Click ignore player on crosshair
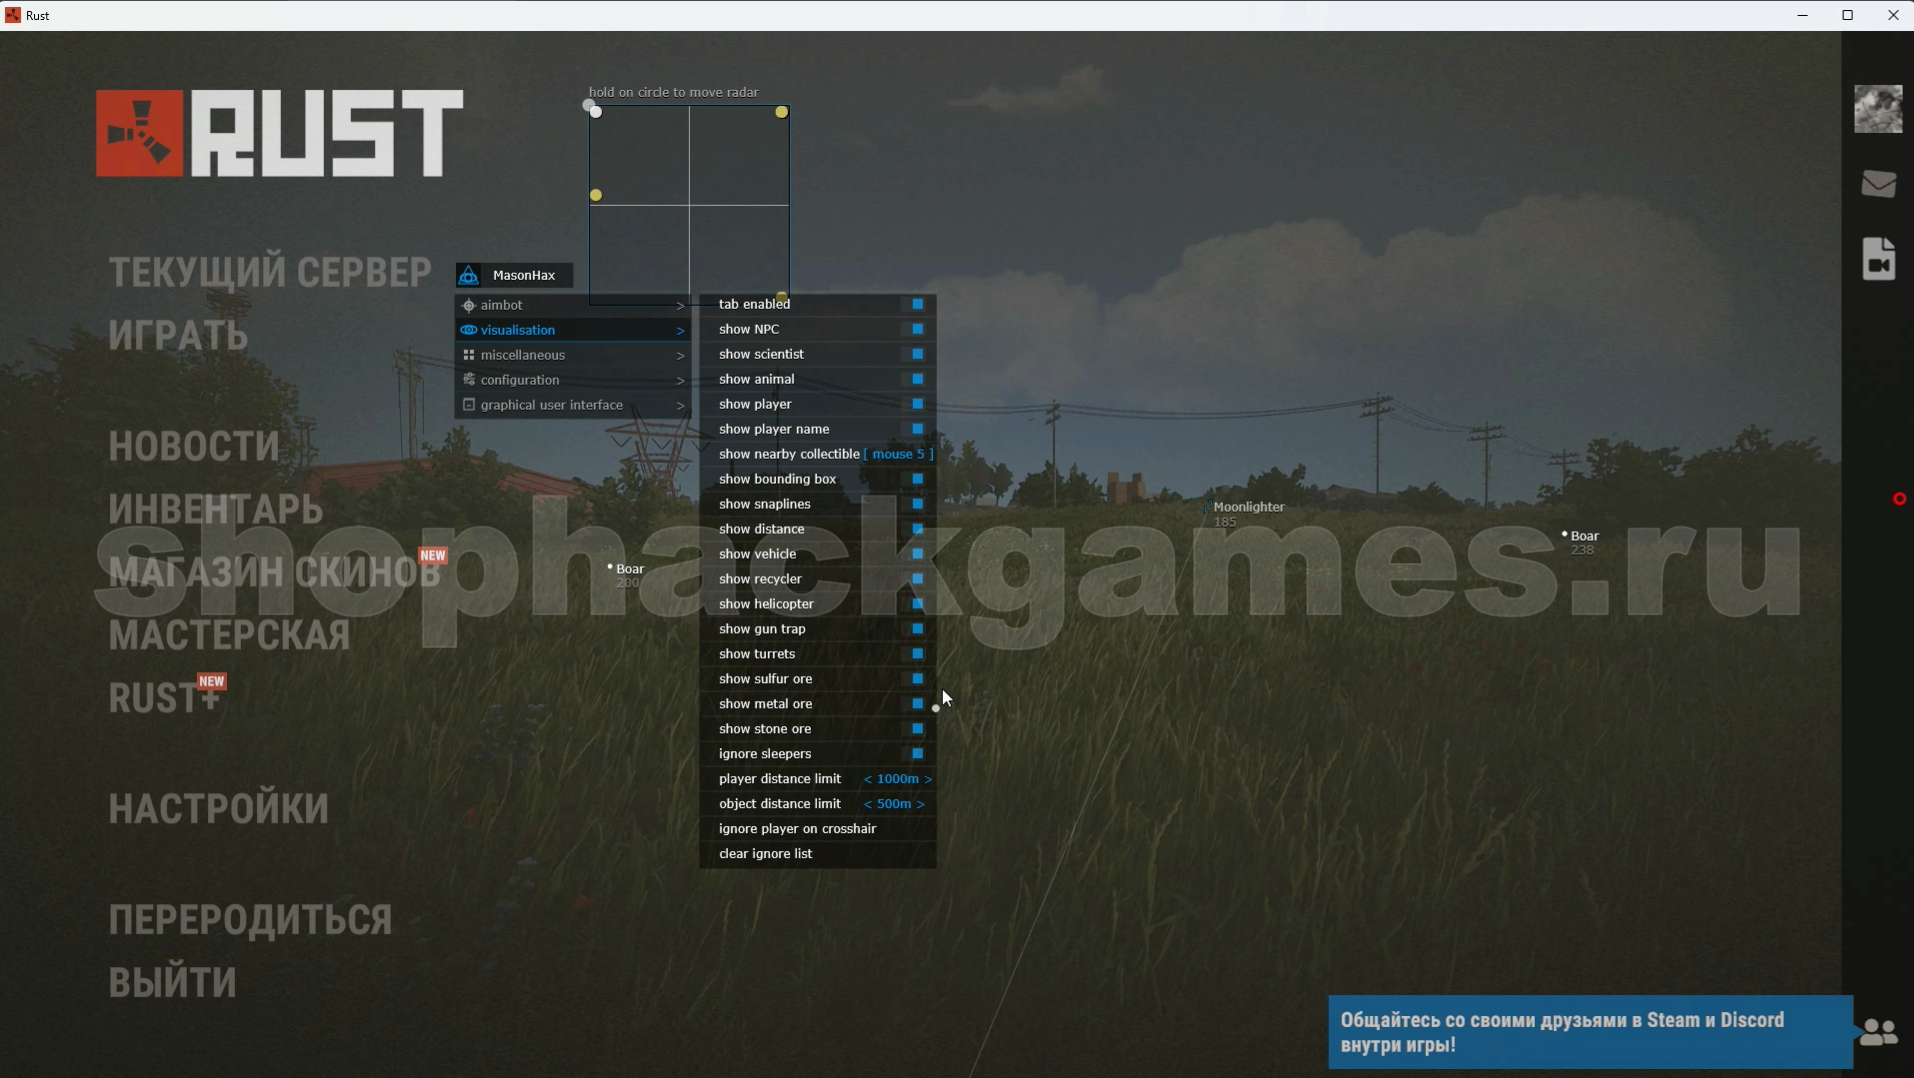Screen dimensions: 1914x1078 (797, 829)
